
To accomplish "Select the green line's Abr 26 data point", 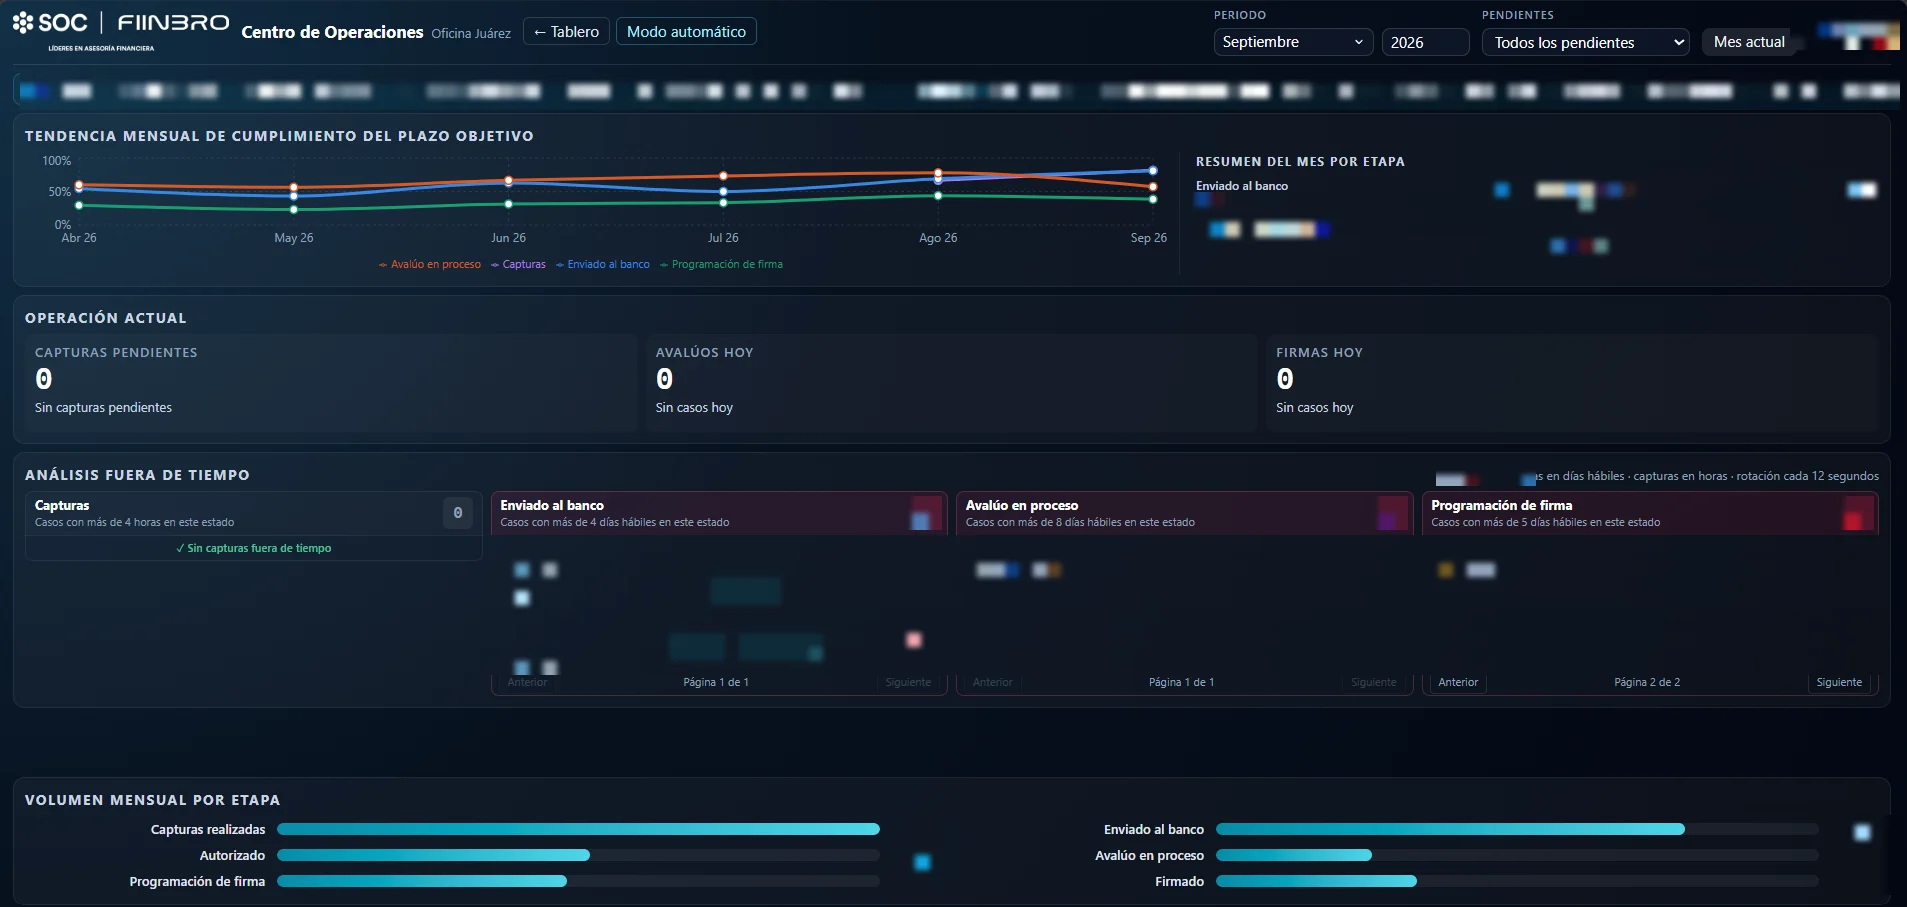I will pyautogui.click(x=79, y=205).
